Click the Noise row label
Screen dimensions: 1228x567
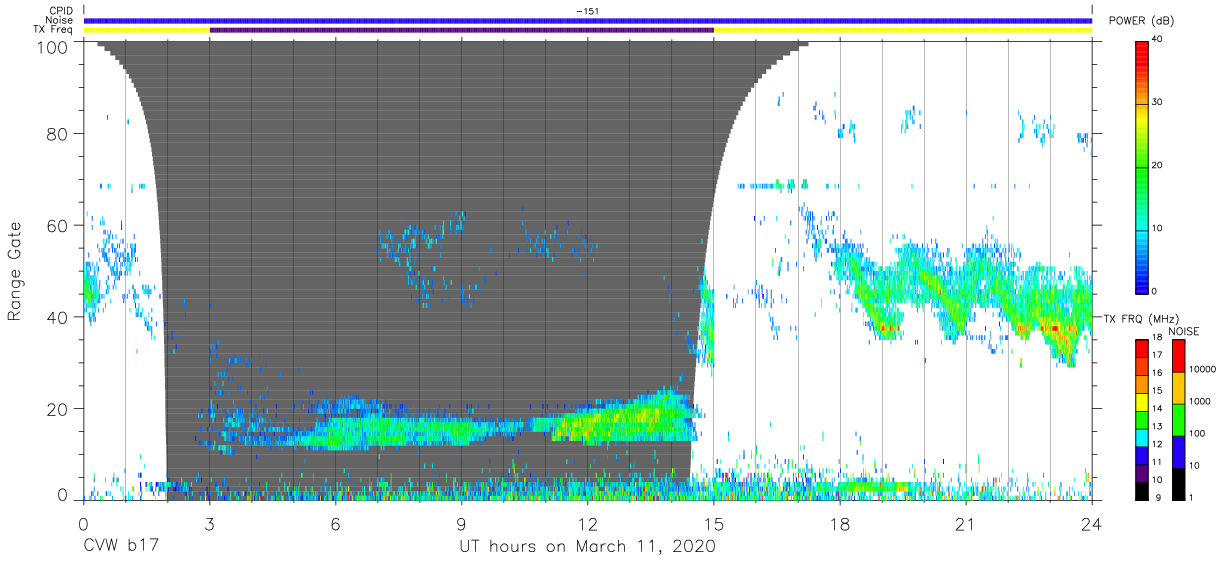tap(60, 20)
